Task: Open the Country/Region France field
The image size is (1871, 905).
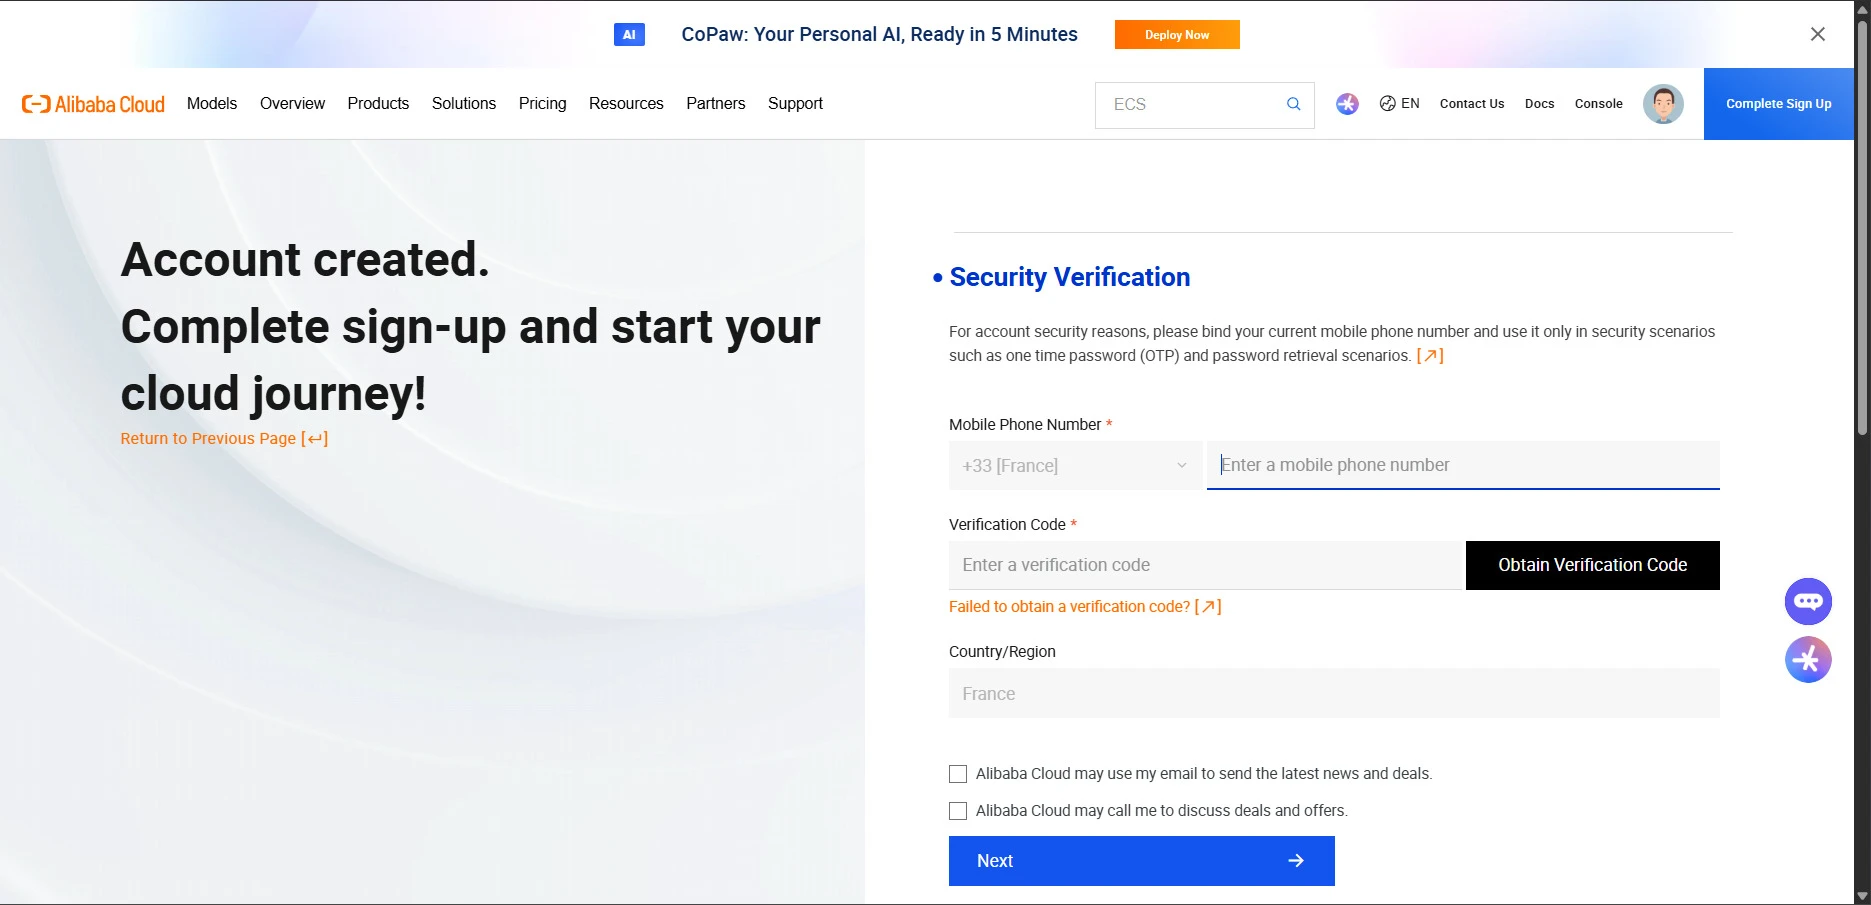Action: coord(1334,694)
